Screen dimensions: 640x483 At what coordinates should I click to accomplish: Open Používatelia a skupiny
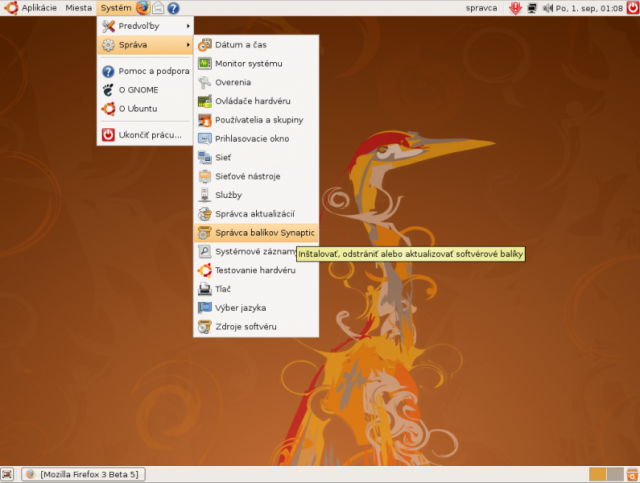[256, 120]
